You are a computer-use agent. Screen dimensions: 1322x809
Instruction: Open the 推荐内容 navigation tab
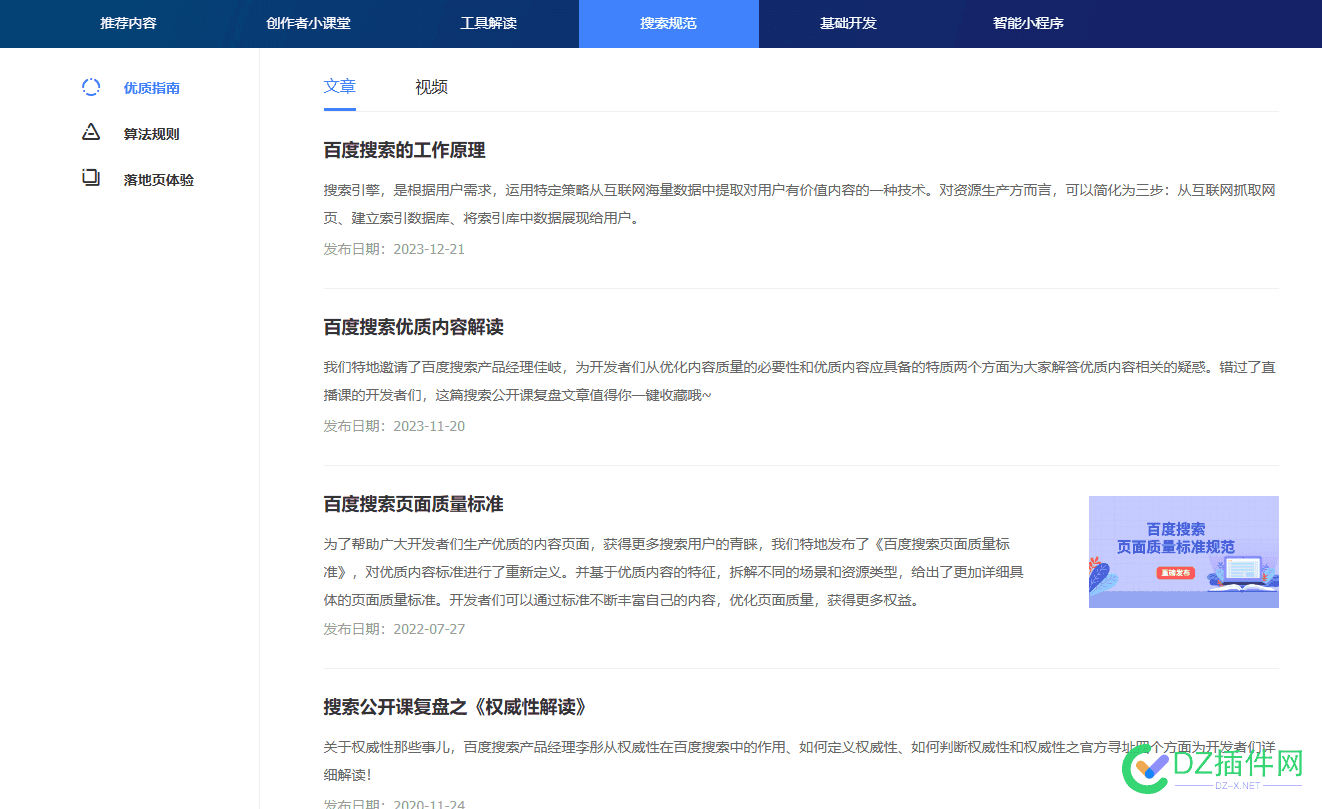[128, 23]
